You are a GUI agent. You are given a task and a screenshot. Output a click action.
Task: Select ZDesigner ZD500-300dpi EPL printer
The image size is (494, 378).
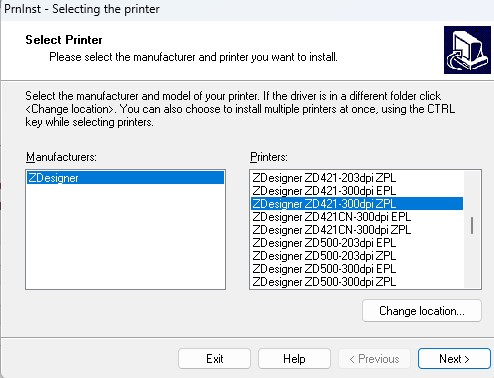click(x=357, y=269)
